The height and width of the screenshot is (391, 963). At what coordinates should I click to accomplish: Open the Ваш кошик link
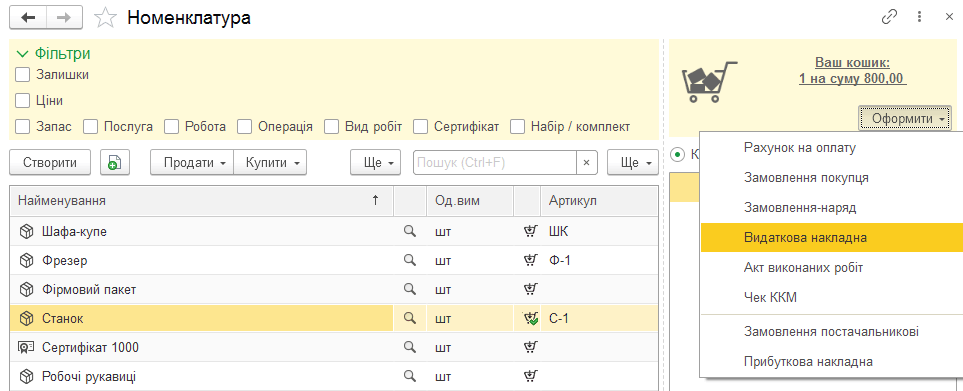[x=852, y=71]
